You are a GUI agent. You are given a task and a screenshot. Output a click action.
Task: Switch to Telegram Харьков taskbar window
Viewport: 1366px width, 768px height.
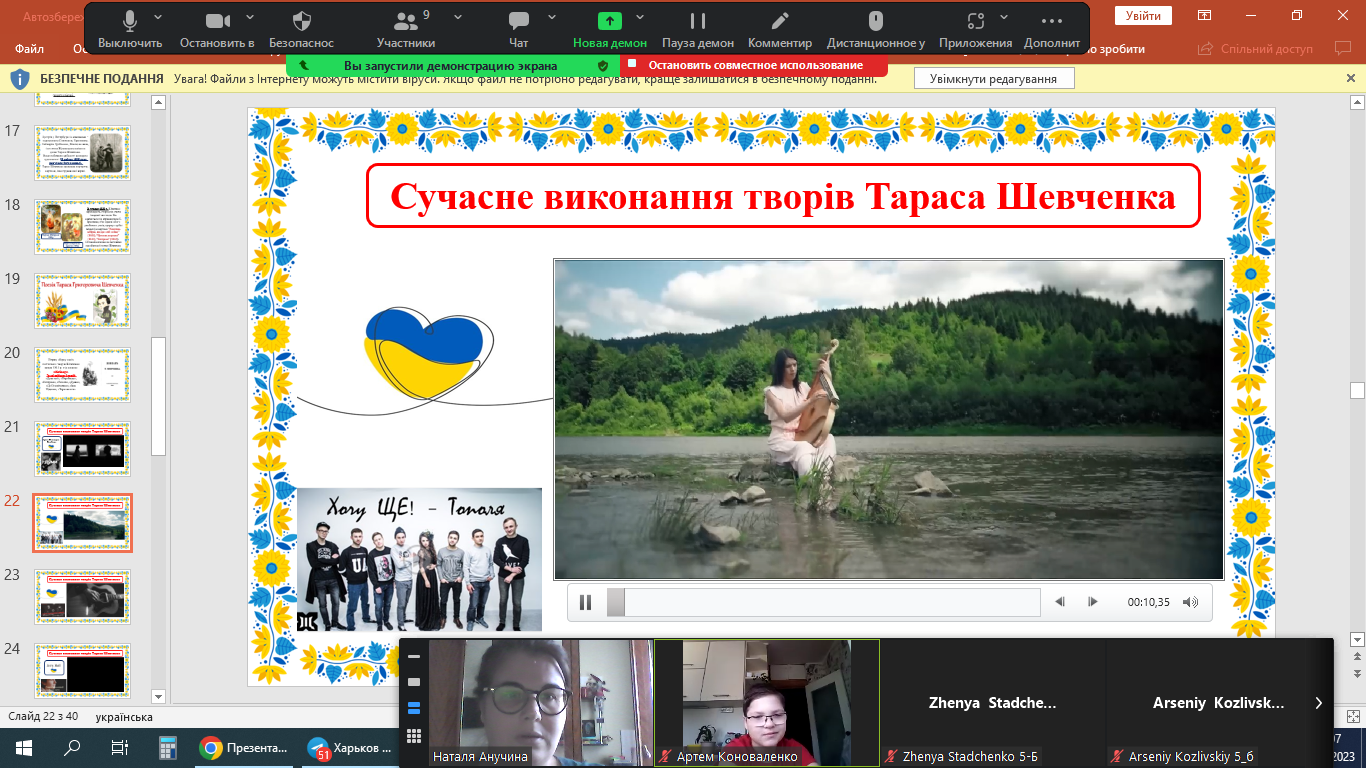pyautogui.click(x=351, y=747)
